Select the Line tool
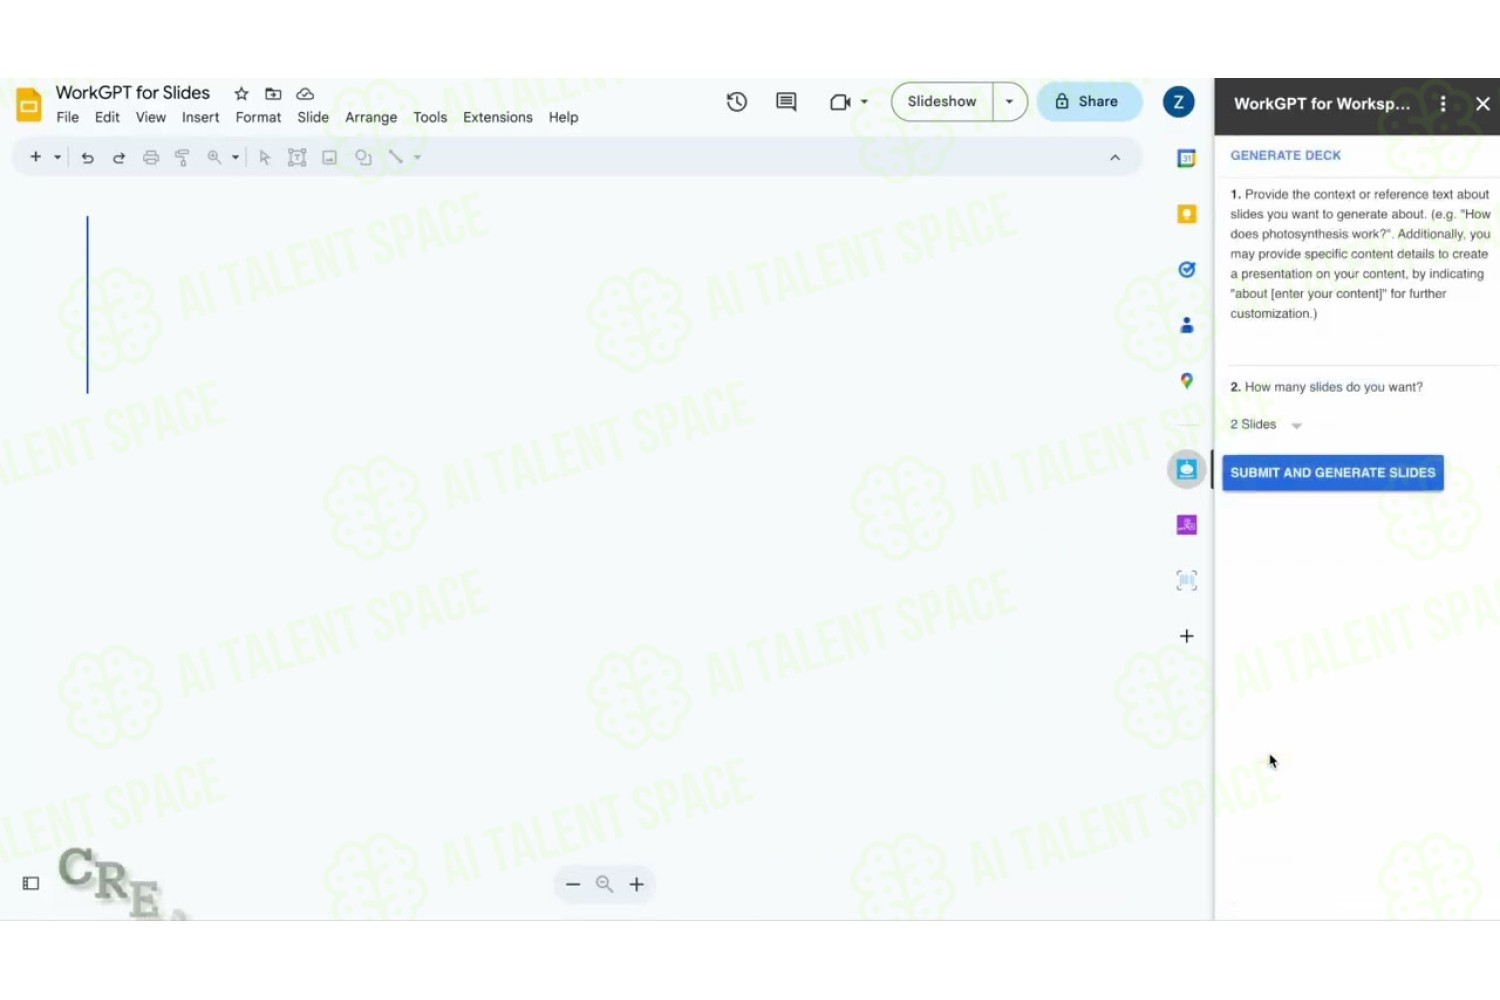 point(396,157)
